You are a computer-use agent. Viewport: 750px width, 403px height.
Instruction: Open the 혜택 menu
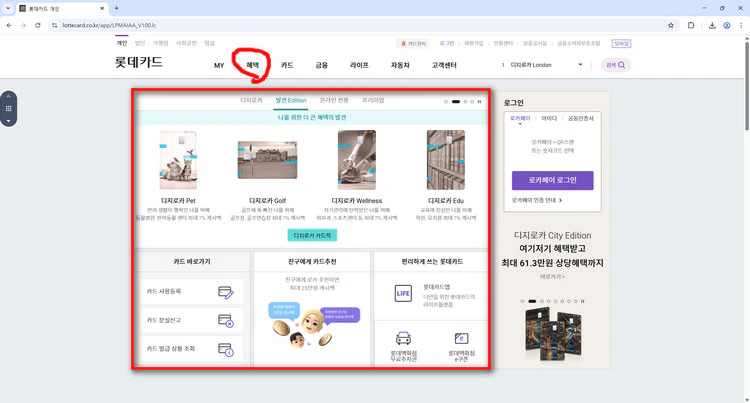253,65
